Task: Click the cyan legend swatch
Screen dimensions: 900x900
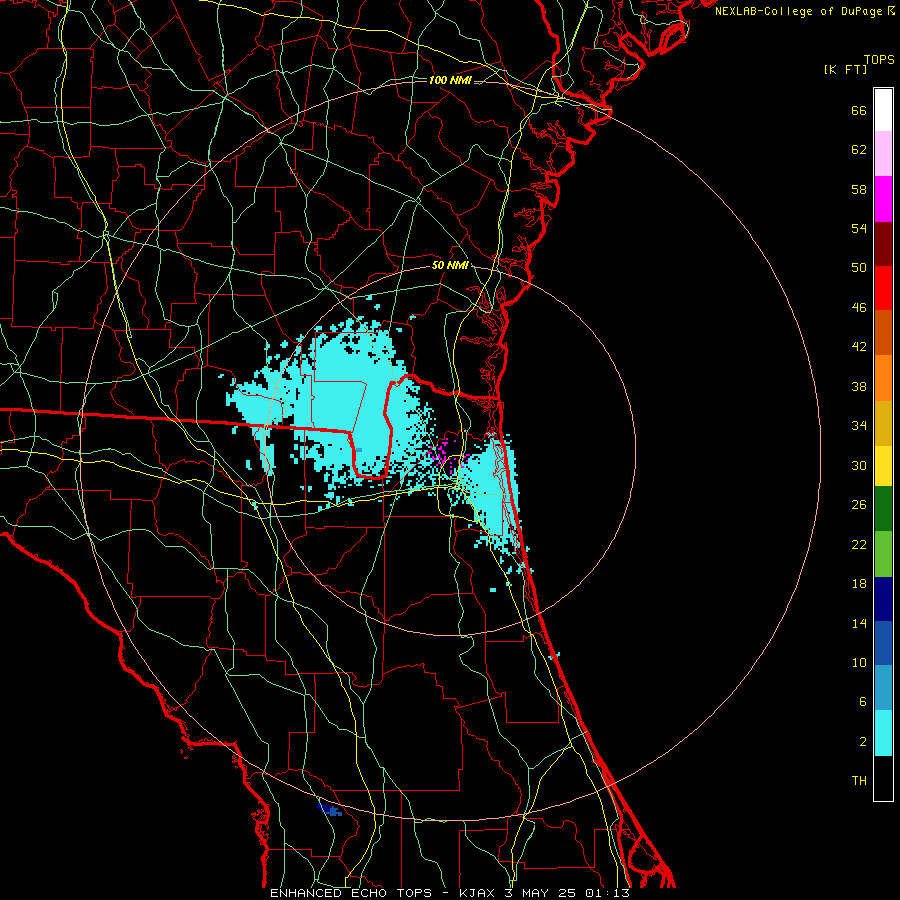Action: (x=883, y=733)
